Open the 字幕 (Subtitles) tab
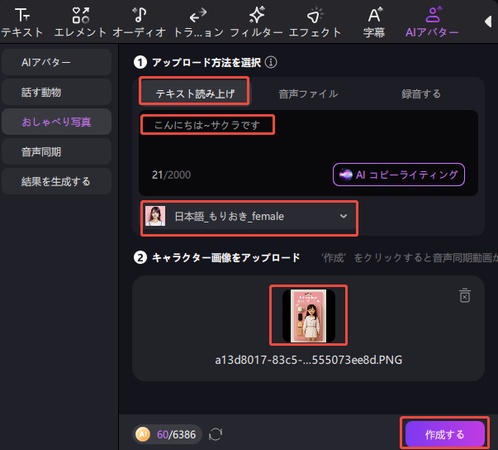Screen dimensions: 498x450 coord(374,23)
